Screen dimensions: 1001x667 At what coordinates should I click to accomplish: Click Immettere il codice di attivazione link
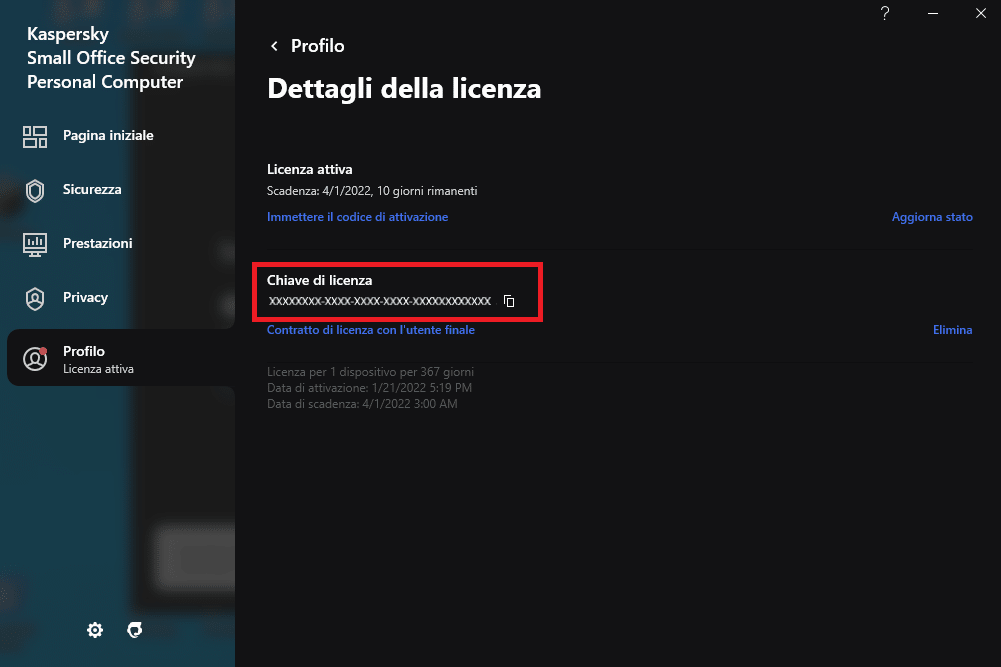tap(357, 217)
